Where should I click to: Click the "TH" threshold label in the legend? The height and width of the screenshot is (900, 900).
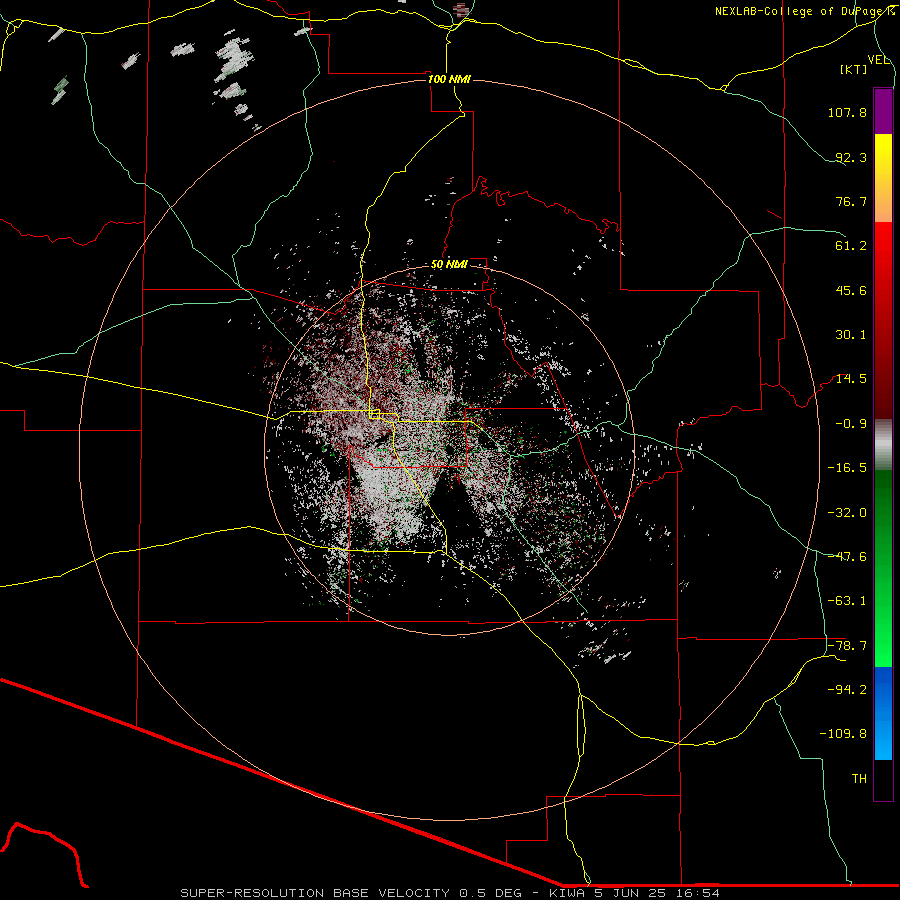[859, 778]
